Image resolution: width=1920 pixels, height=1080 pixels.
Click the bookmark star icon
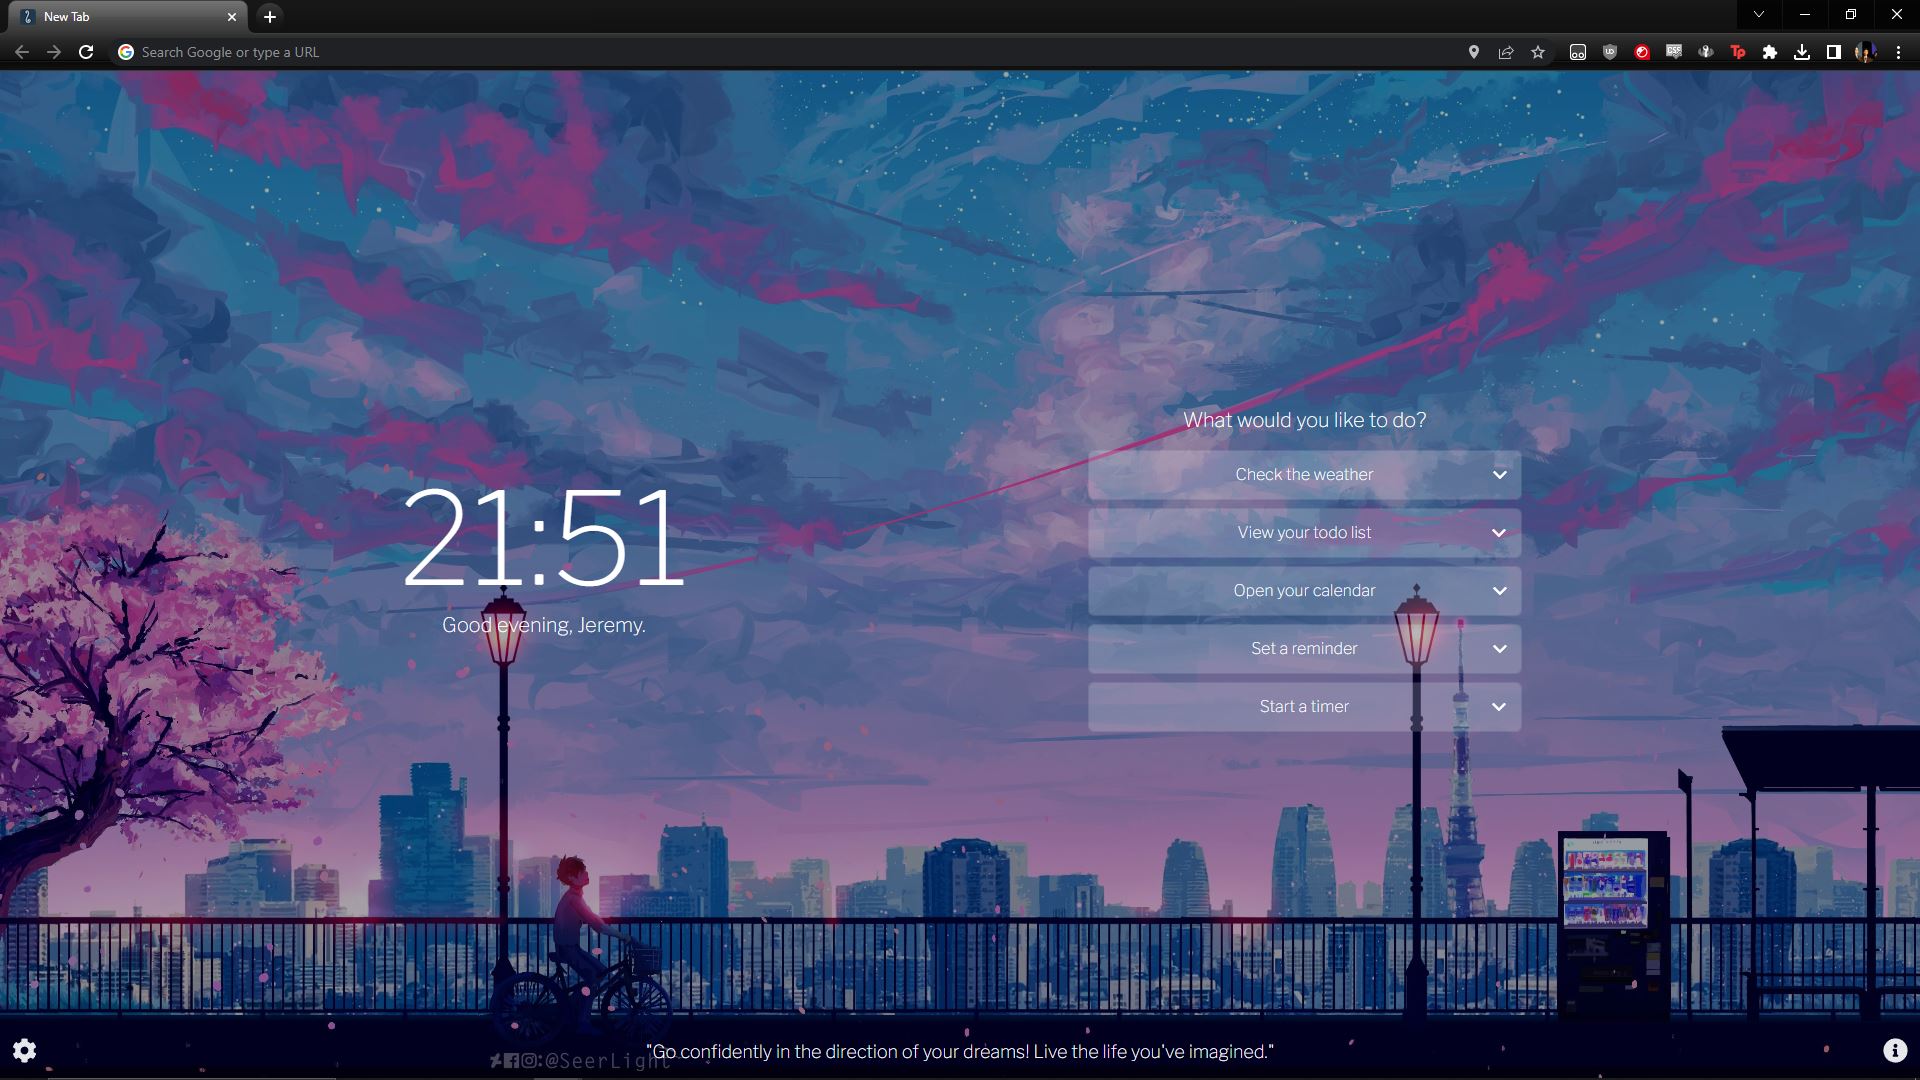1538,51
